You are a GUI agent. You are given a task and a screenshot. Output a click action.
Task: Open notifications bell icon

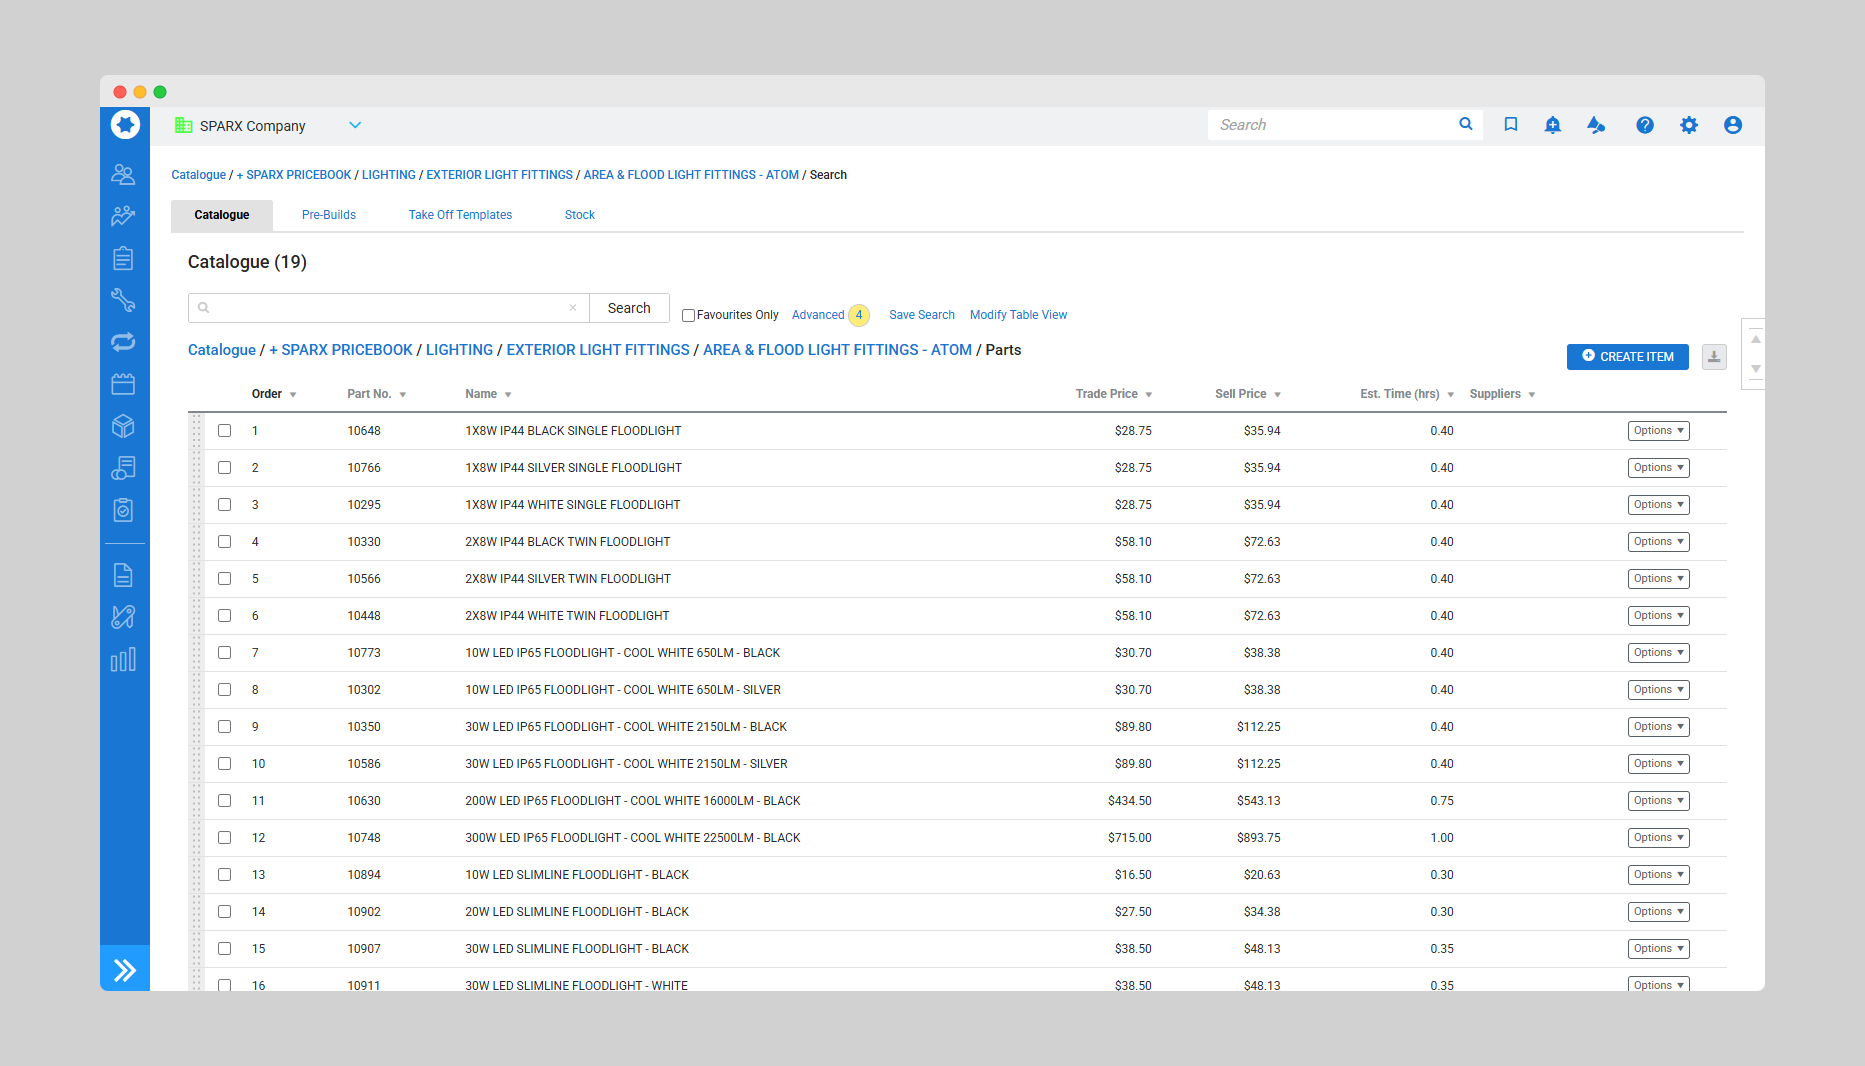[x=1552, y=125]
